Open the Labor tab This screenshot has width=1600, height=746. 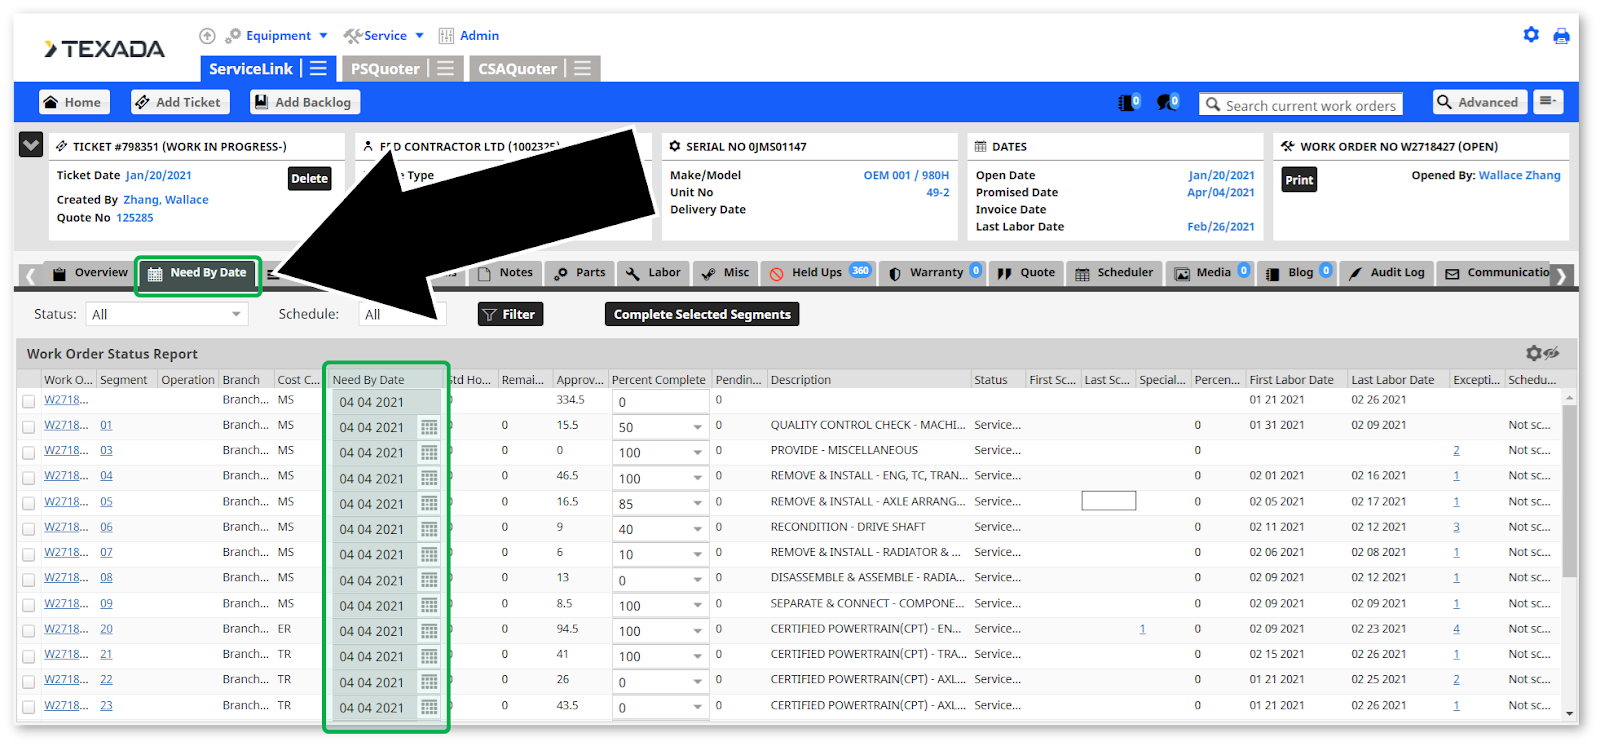[x=653, y=272]
